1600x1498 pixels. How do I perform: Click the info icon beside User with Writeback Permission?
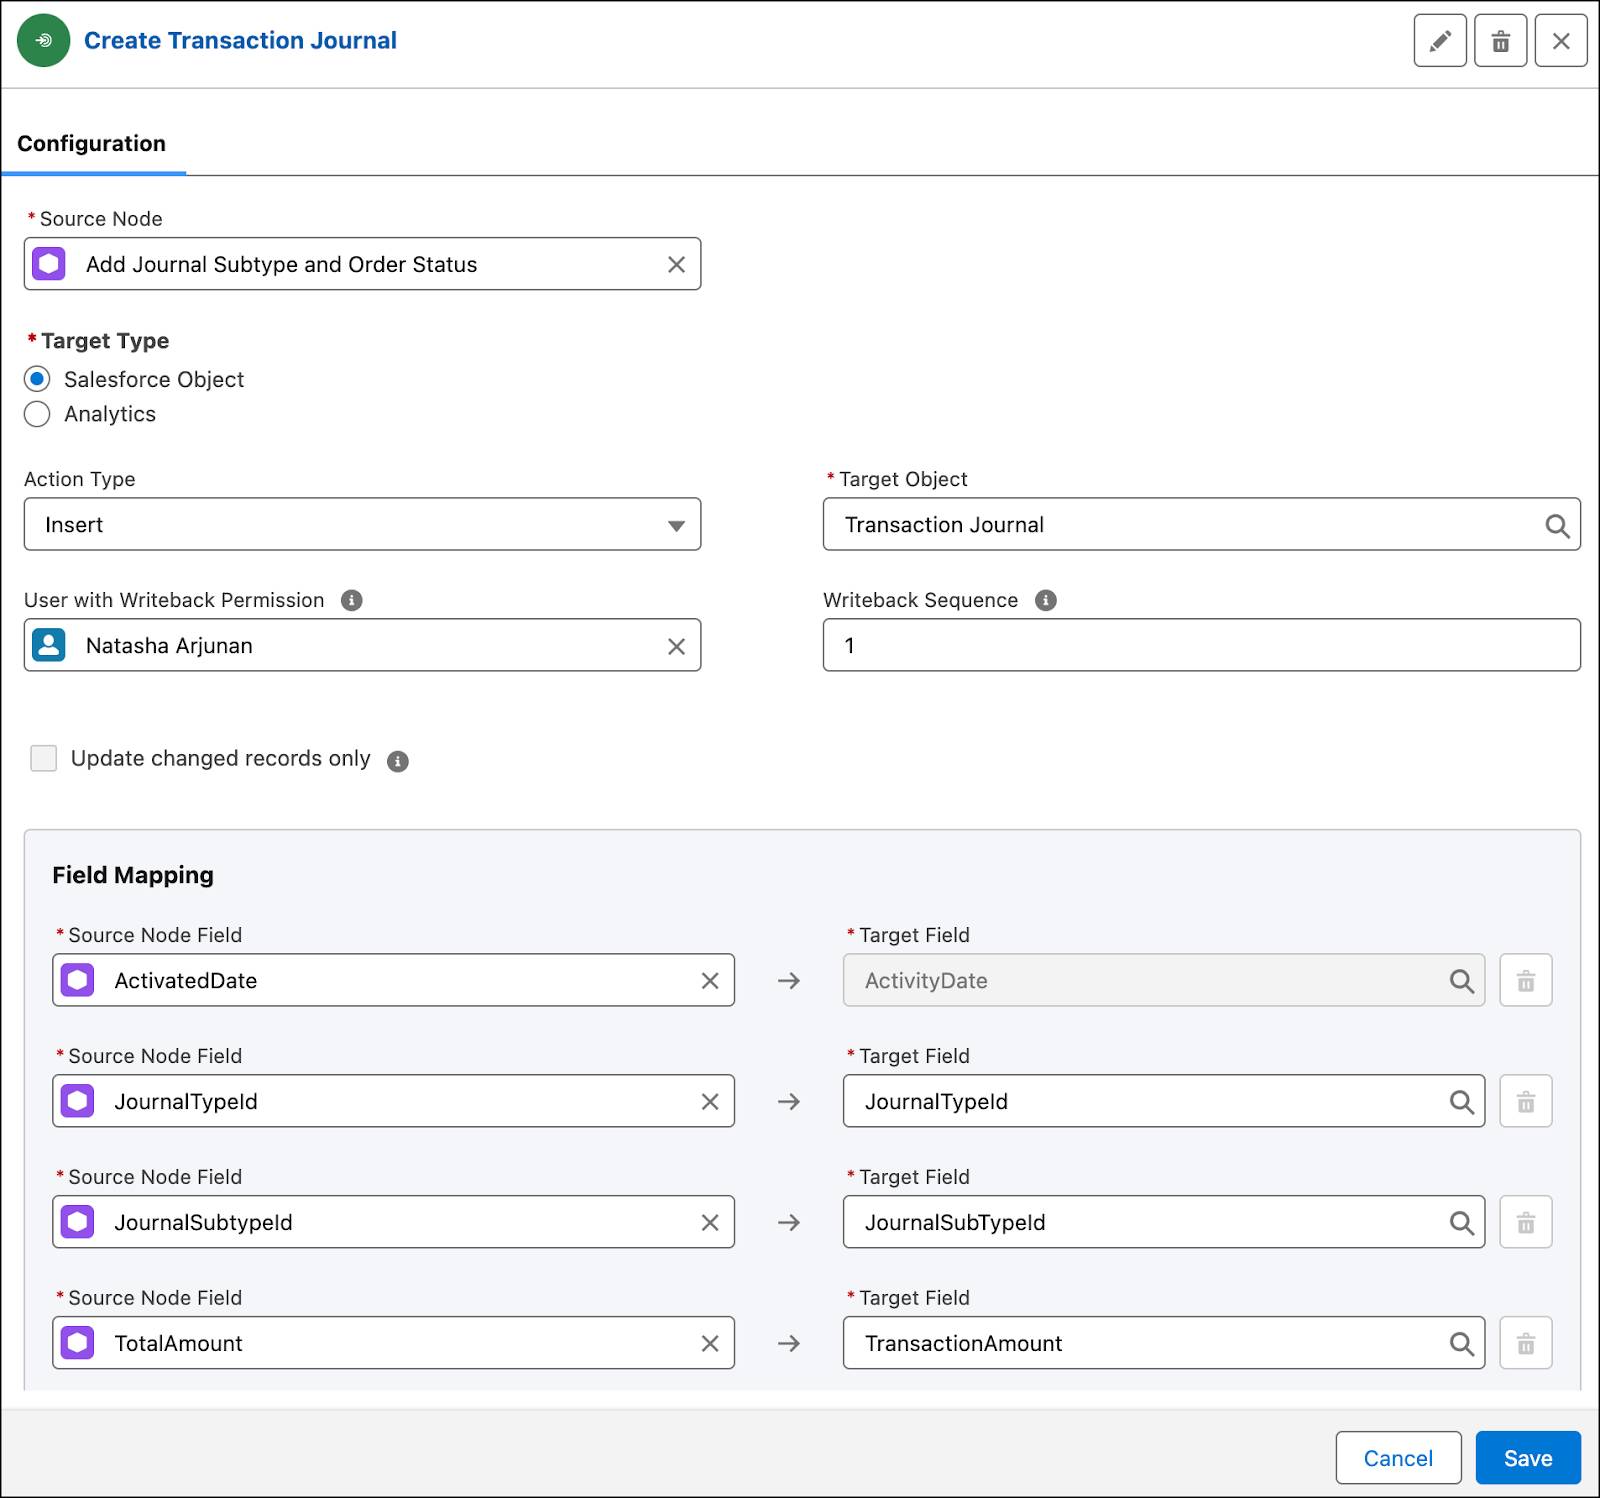pos(352,600)
